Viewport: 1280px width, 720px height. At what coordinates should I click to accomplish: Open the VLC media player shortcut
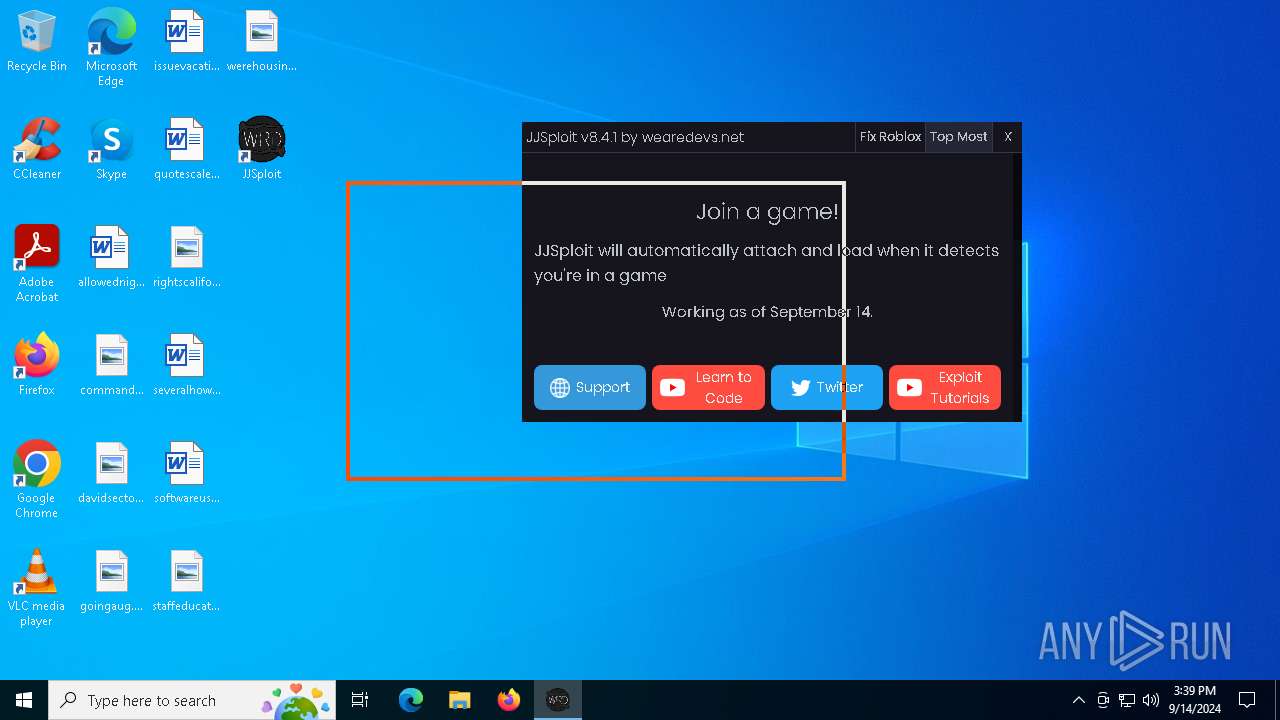(37, 588)
